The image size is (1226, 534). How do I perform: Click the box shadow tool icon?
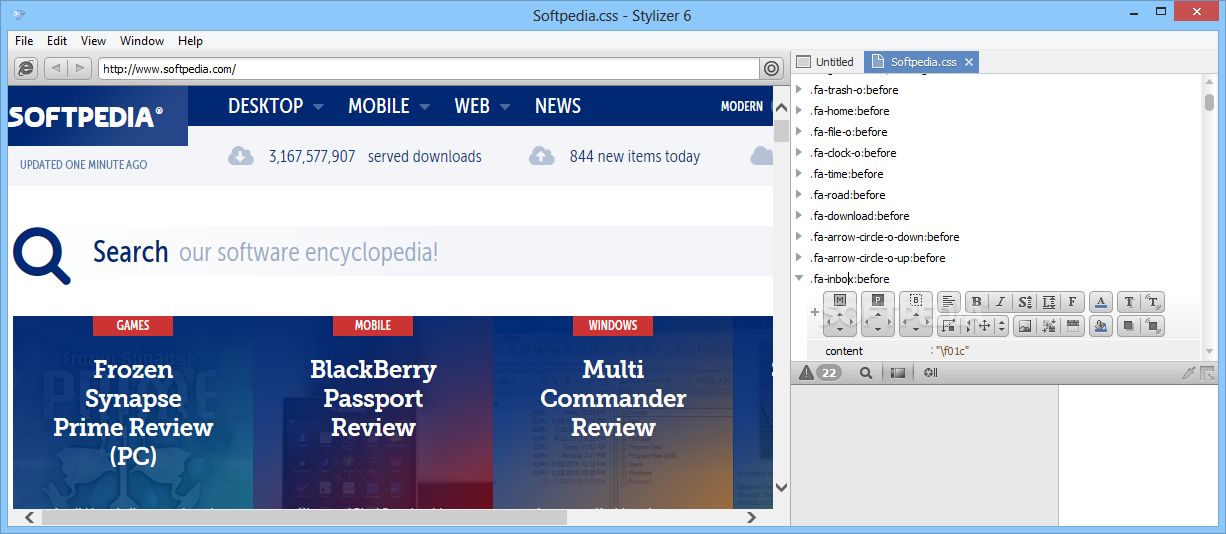click(1129, 326)
